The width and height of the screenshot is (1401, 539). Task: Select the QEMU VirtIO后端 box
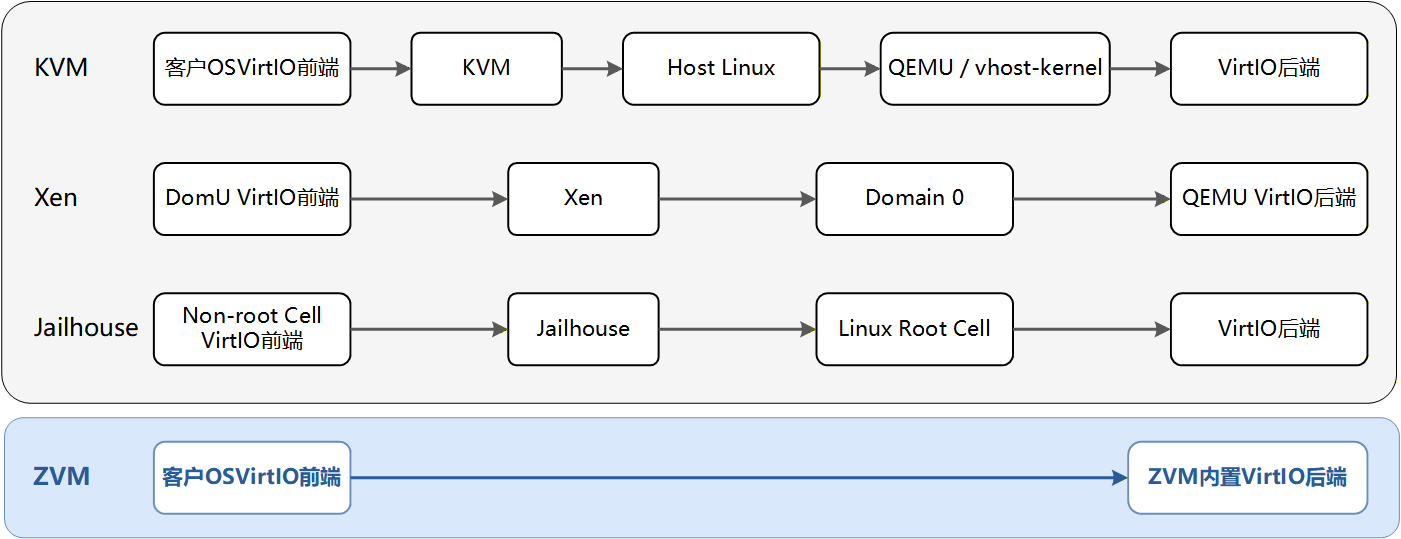[x=1269, y=199]
